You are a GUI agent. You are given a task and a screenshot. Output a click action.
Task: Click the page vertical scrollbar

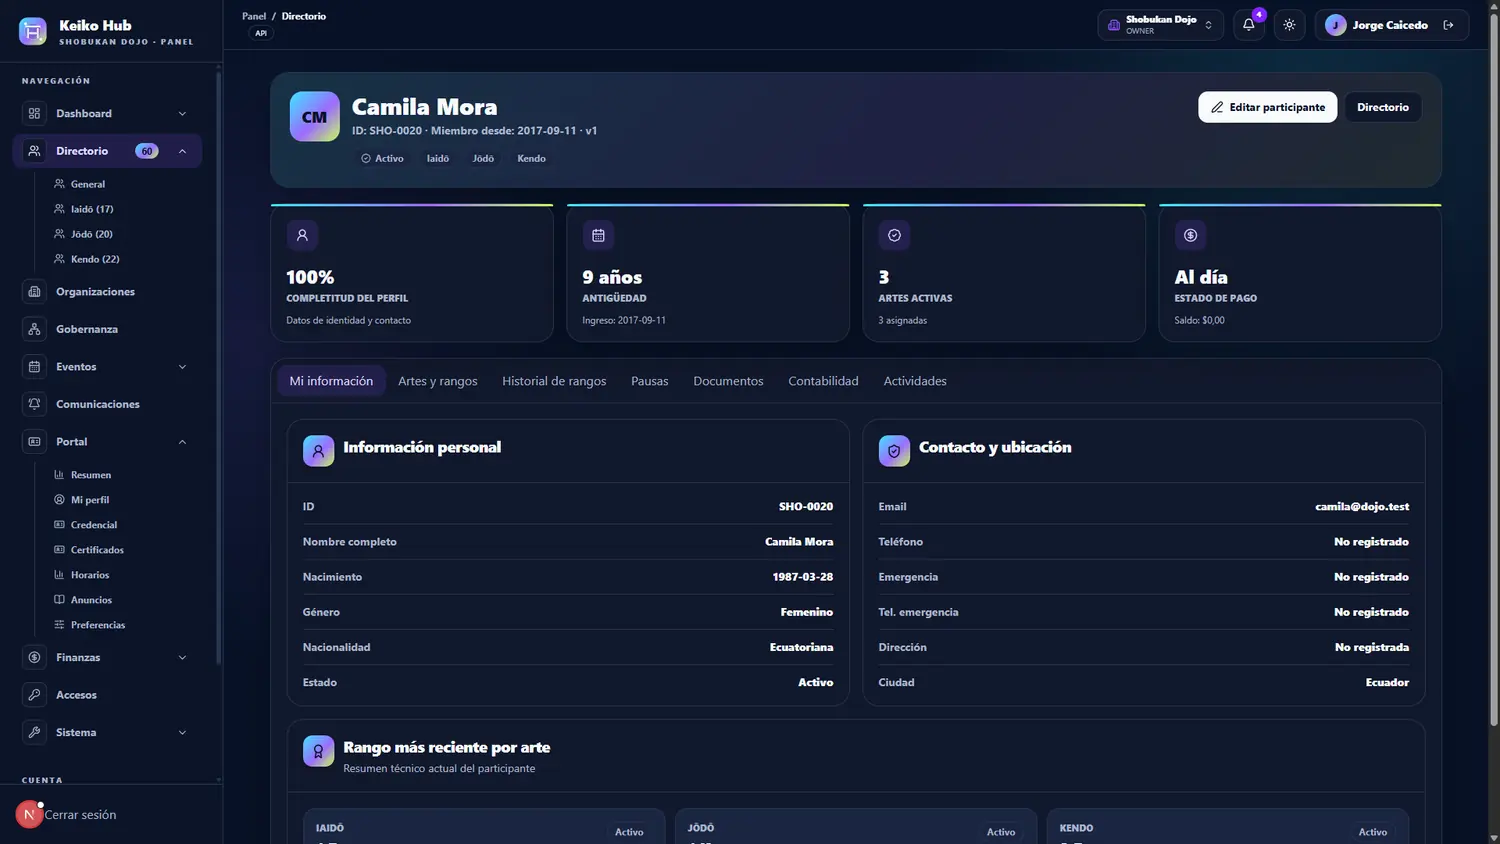(x=1494, y=370)
